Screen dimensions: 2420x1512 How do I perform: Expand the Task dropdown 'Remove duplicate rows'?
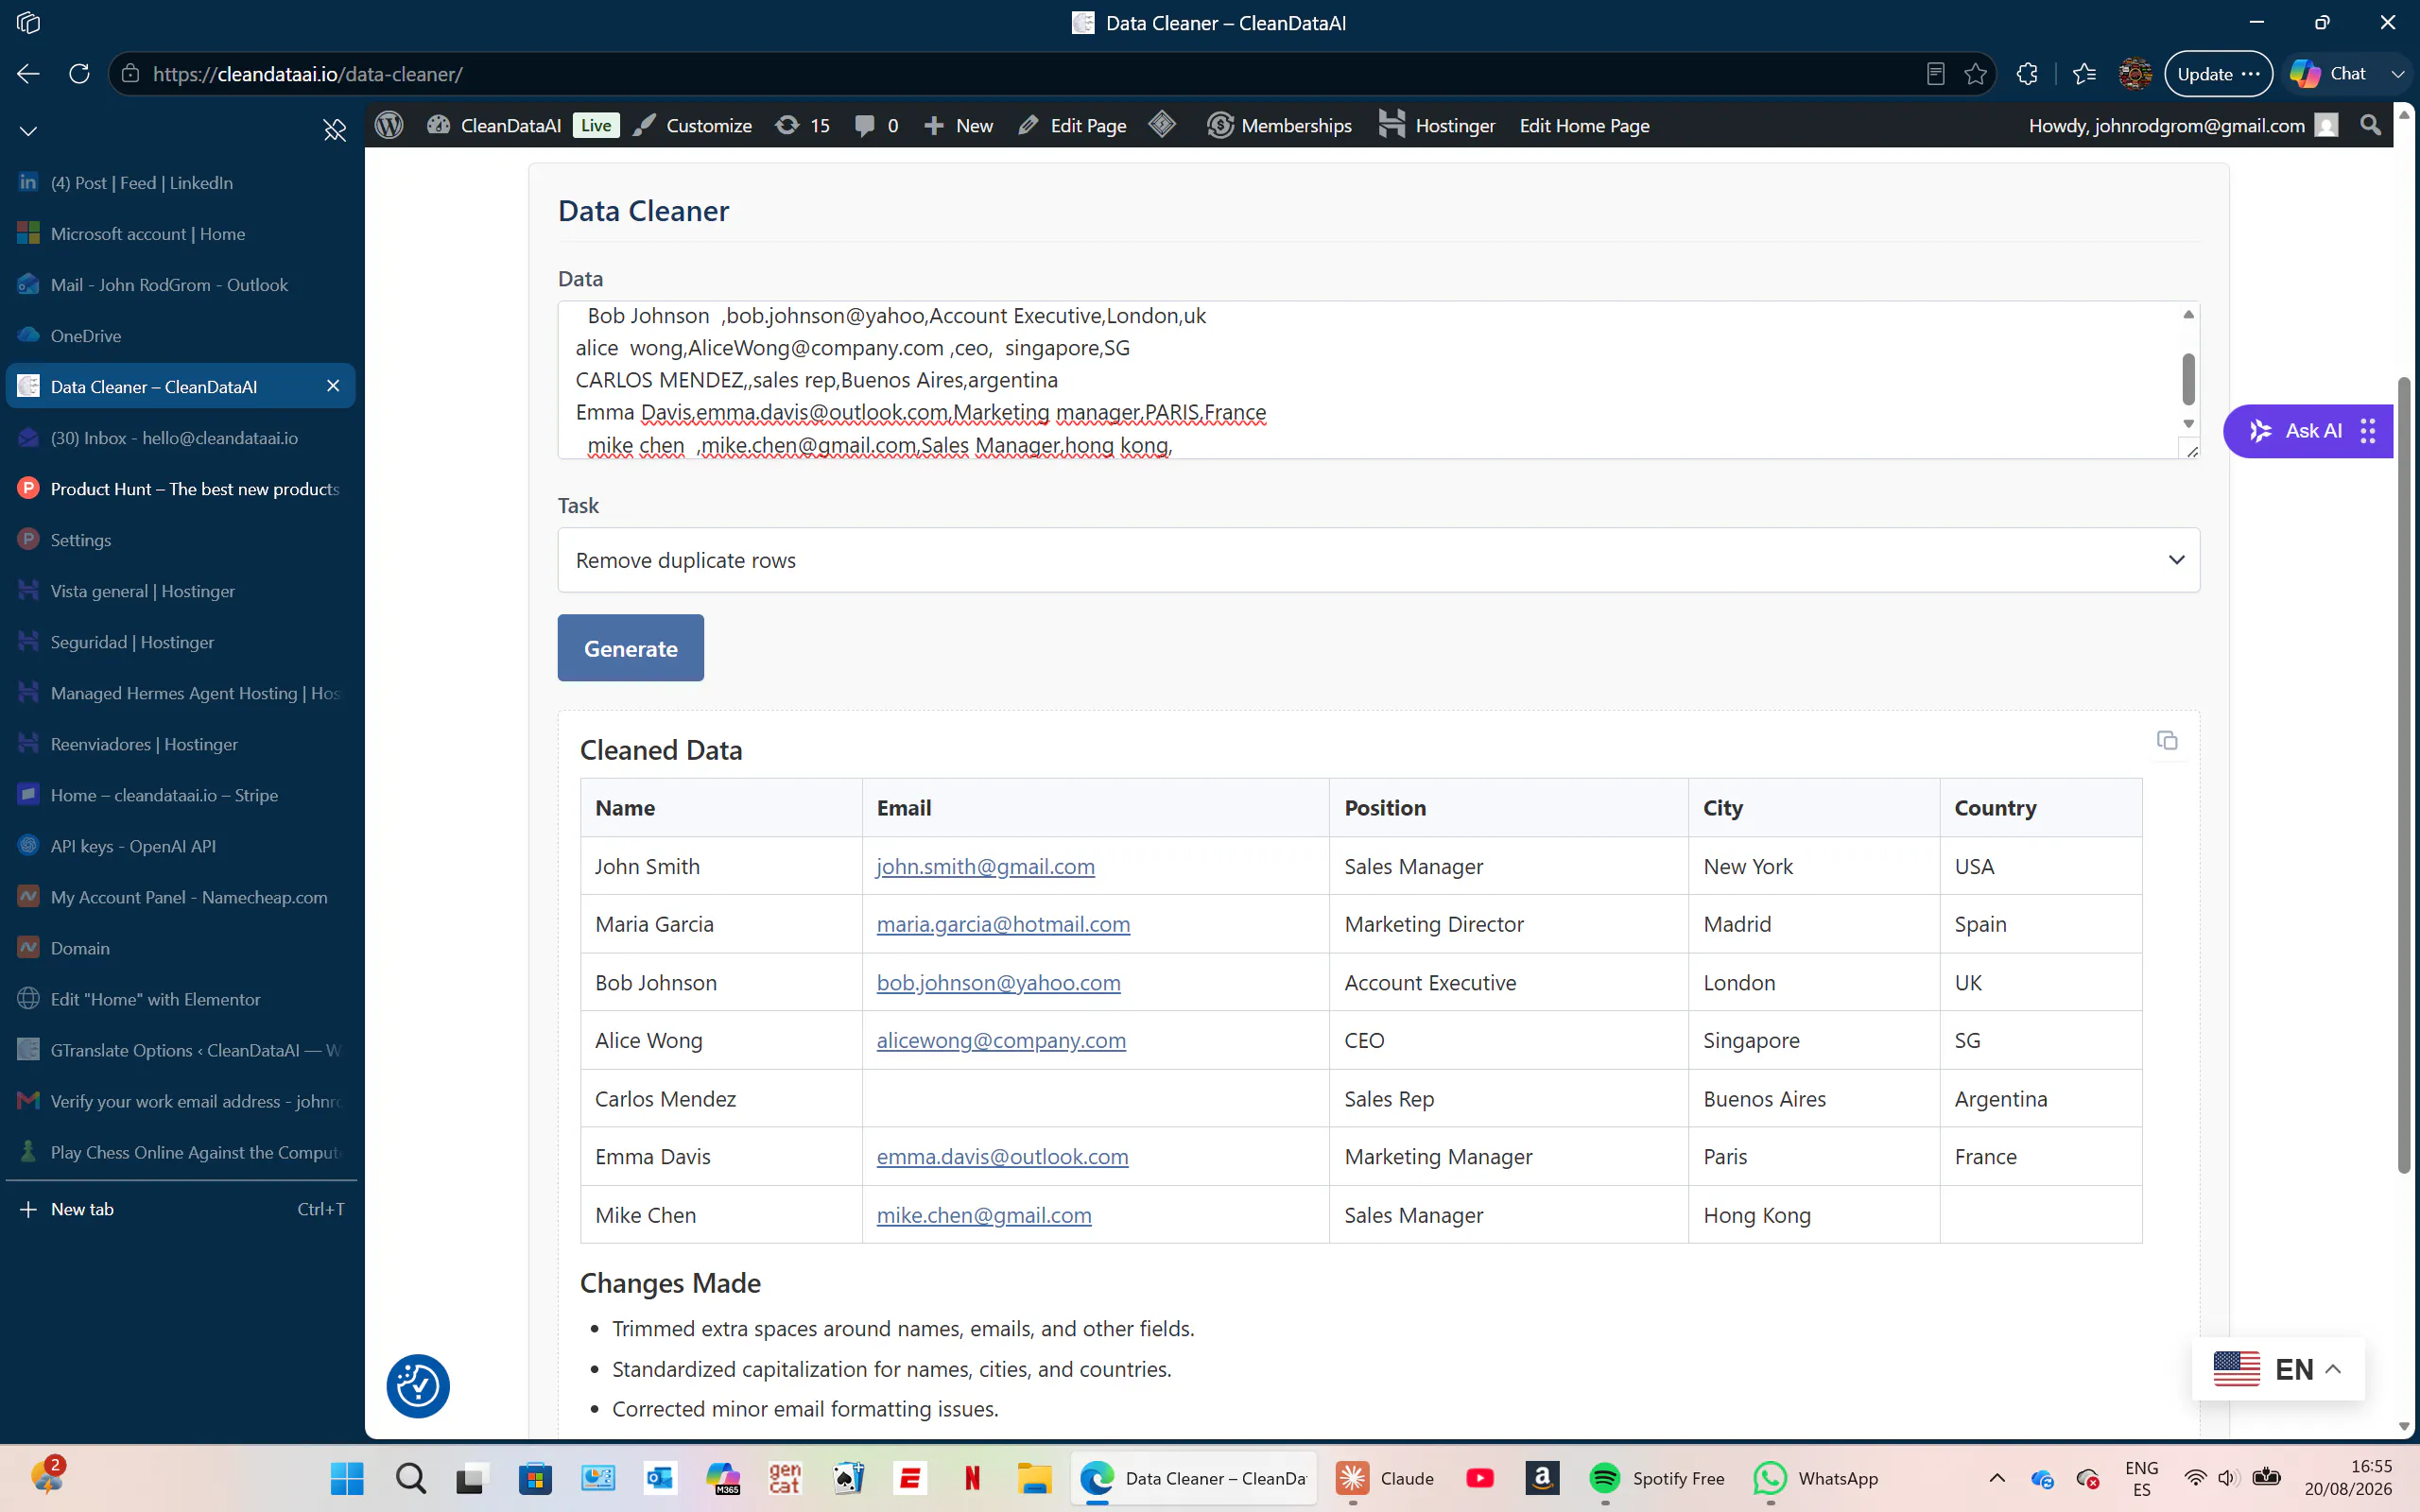[1378, 560]
